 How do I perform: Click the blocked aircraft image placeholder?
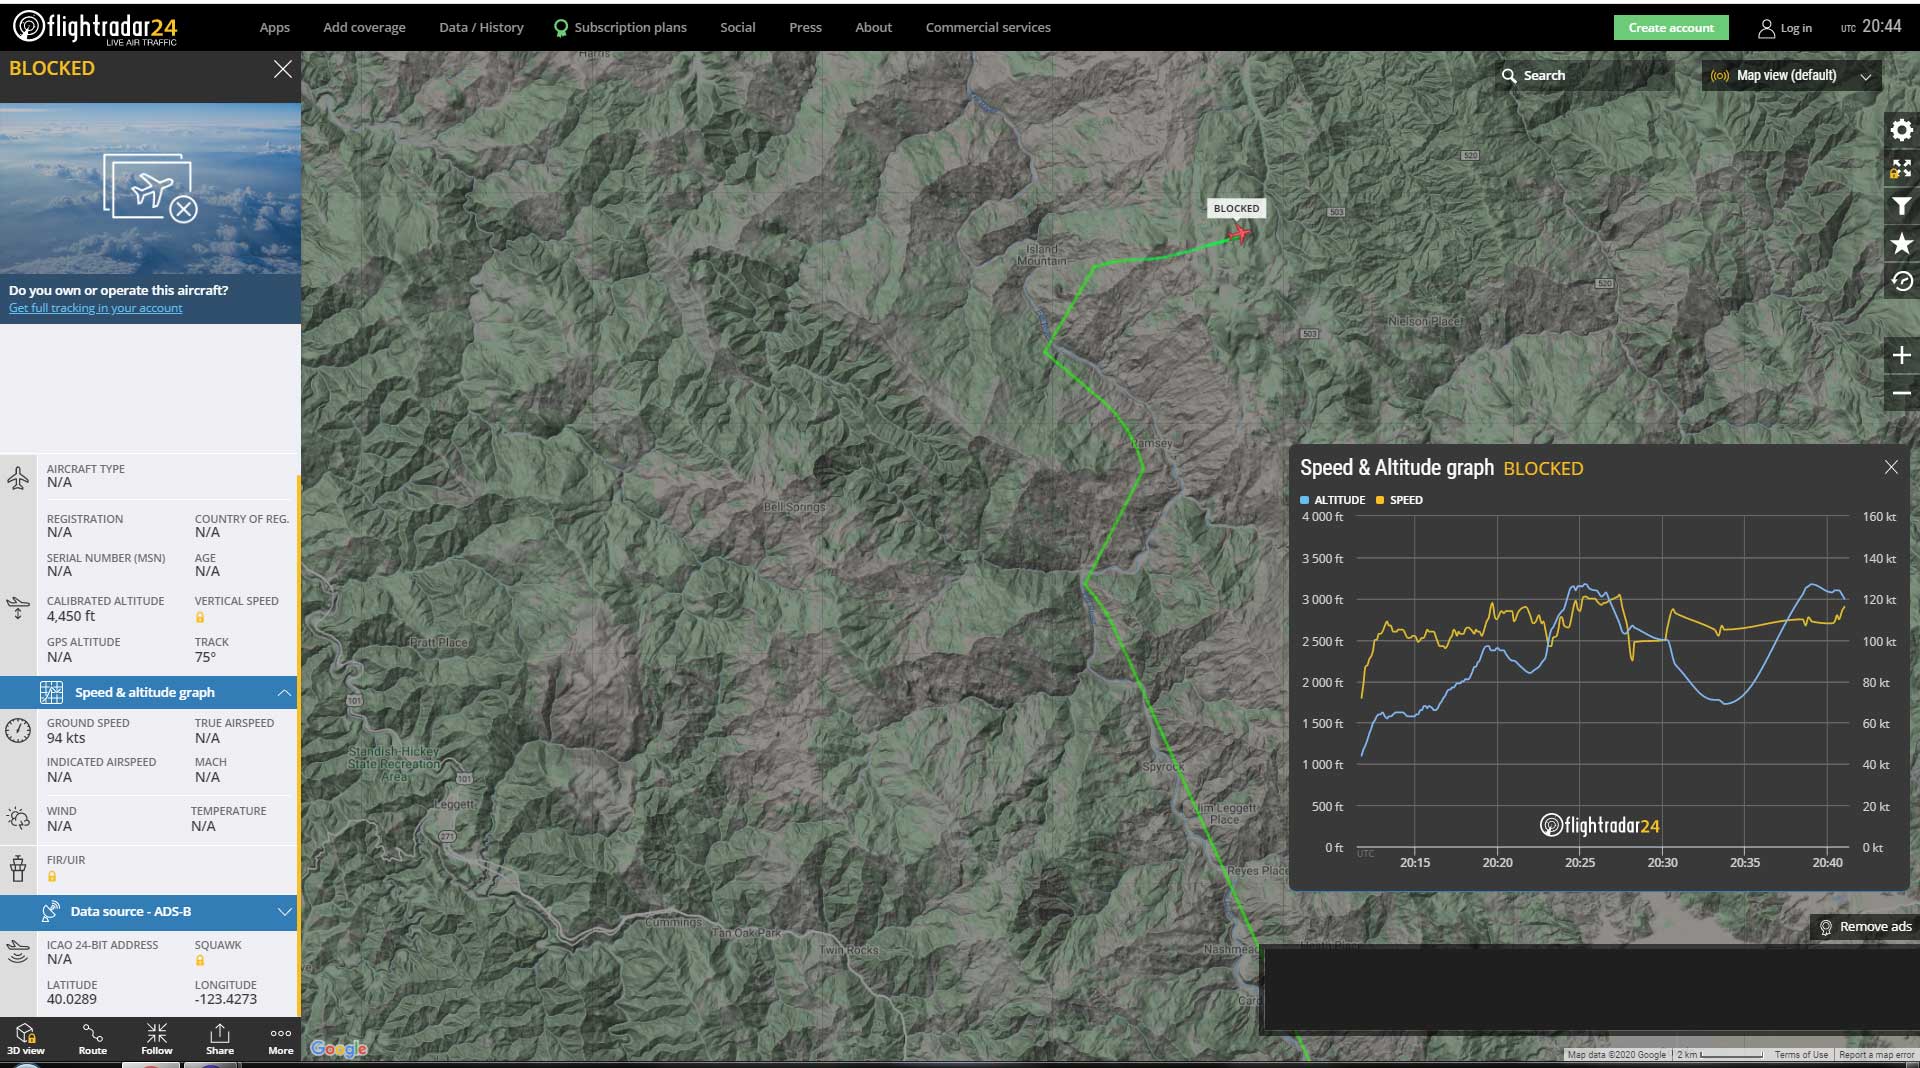pos(150,187)
